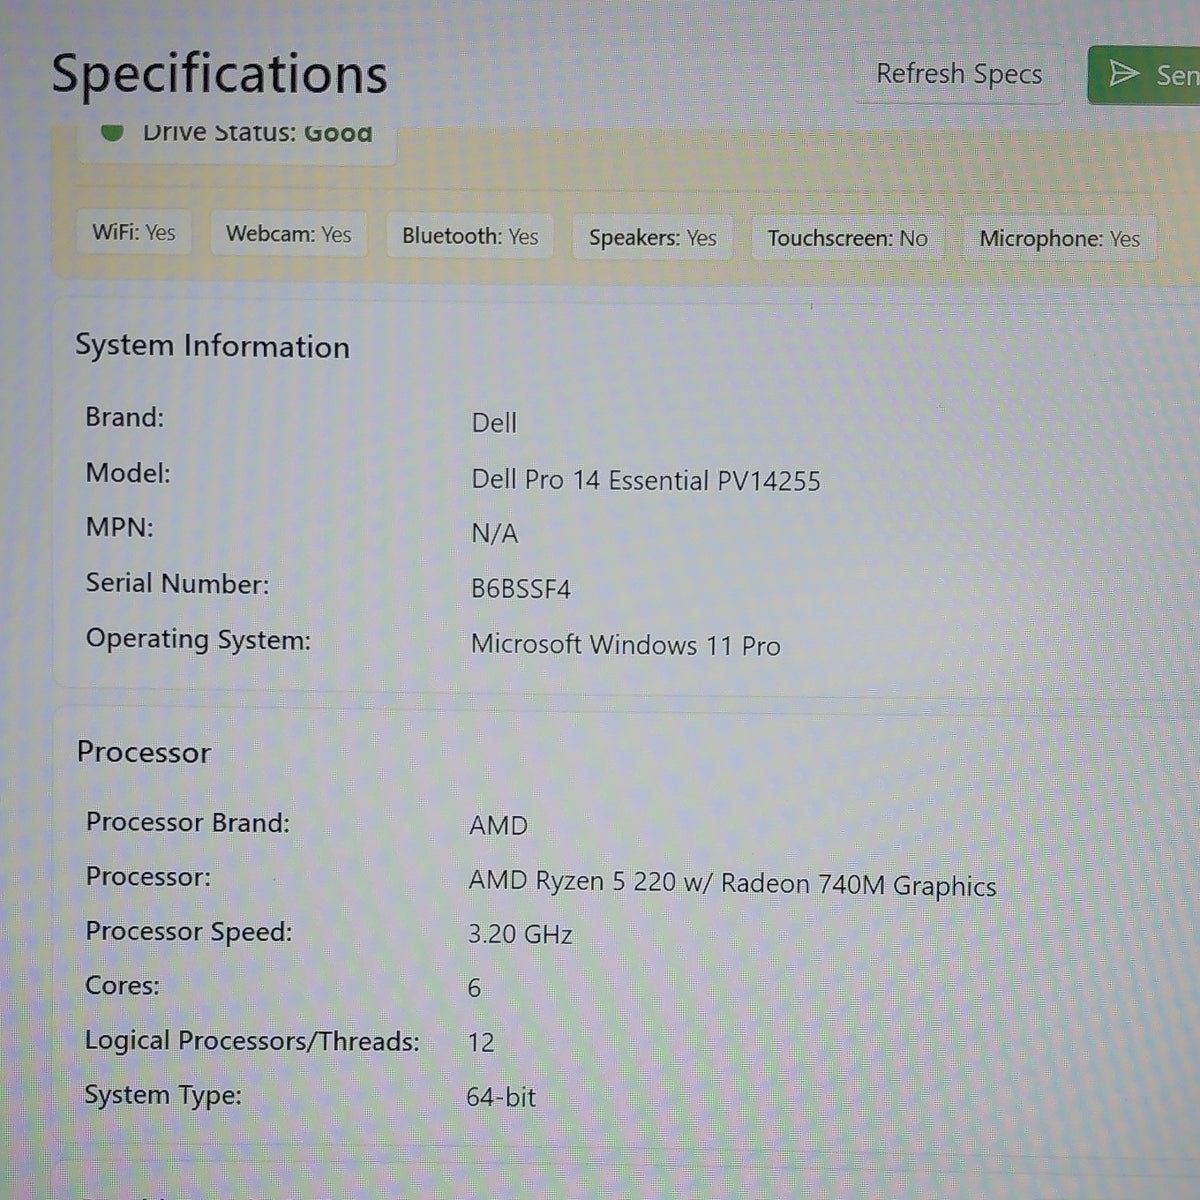1200x1200 pixels.
Task: Select the serial number B6BSSF4
Action: coord(520,589)
